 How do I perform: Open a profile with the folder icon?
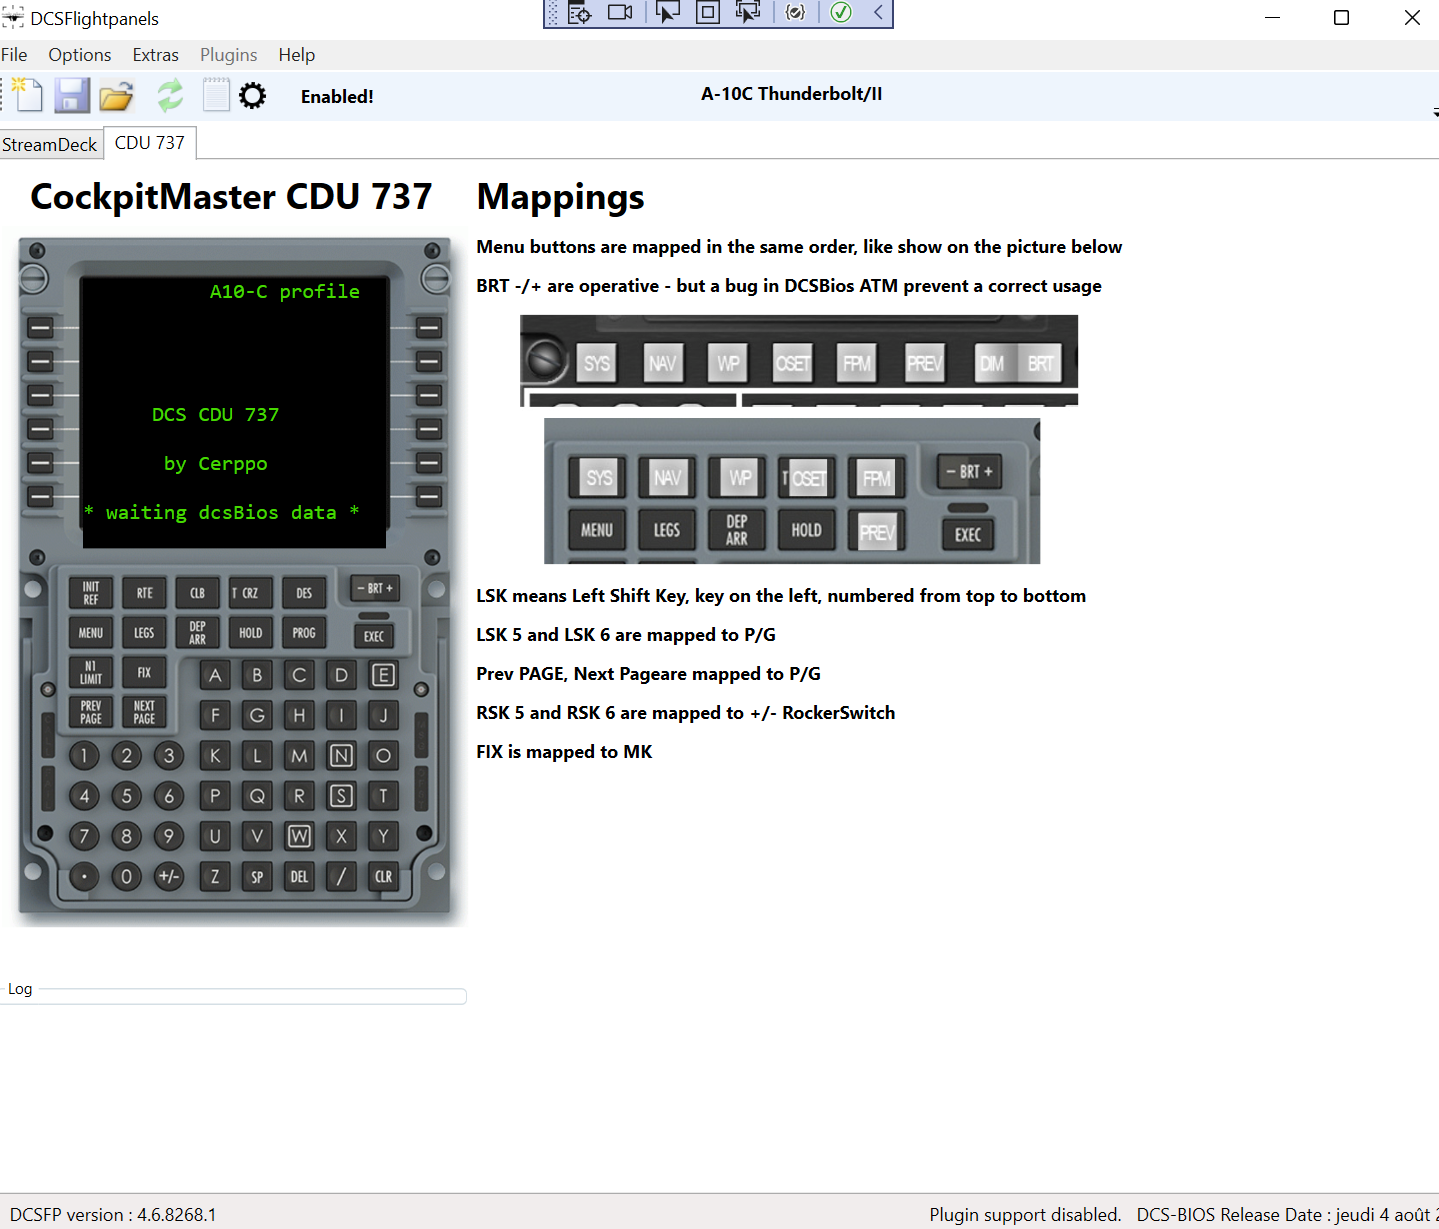[x=116, y=96]
